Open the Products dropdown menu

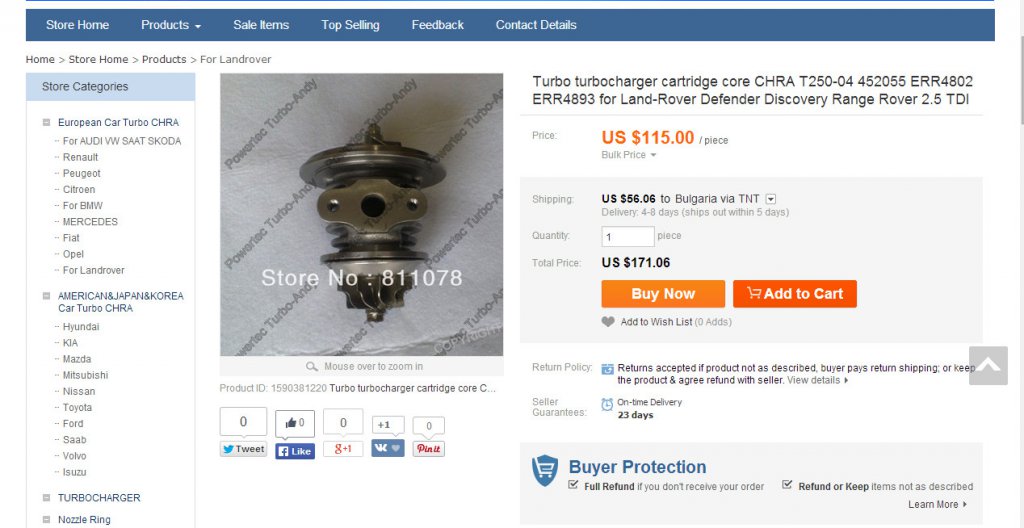(171, 25)
